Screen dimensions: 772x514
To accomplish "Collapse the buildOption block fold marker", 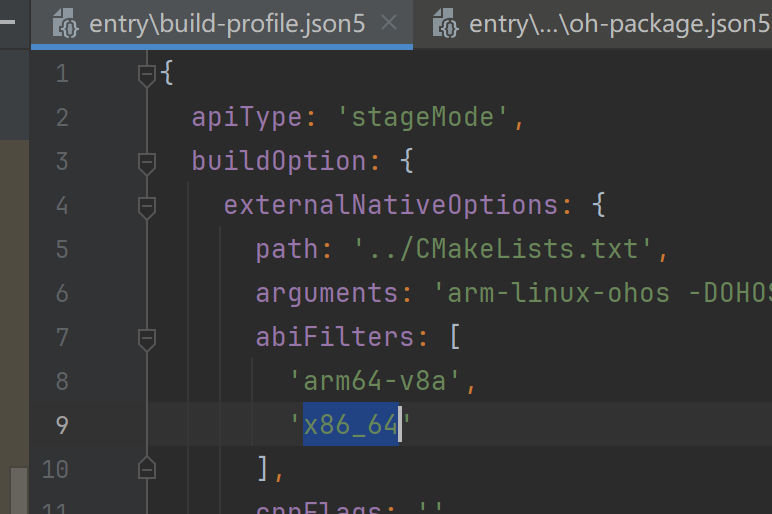I will 147,161.
